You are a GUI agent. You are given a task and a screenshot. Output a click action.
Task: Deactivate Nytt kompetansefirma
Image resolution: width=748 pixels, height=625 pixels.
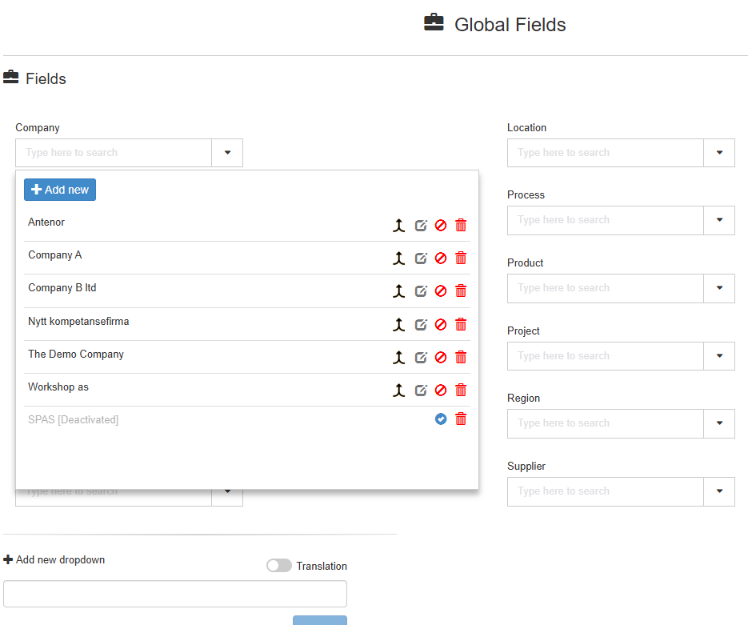441,325
